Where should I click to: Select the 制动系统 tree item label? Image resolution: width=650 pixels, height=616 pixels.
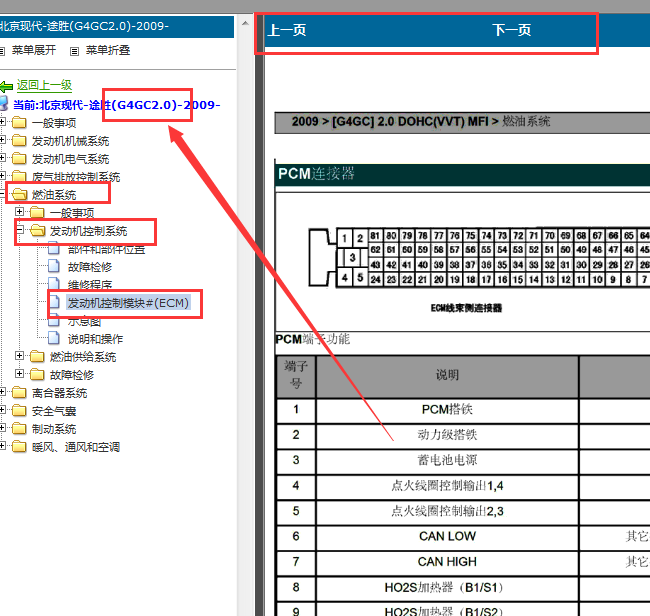(54, 429)
